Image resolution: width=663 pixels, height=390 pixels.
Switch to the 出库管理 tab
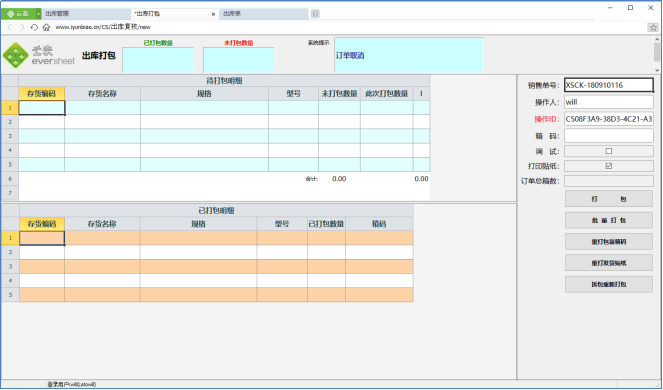86,14
